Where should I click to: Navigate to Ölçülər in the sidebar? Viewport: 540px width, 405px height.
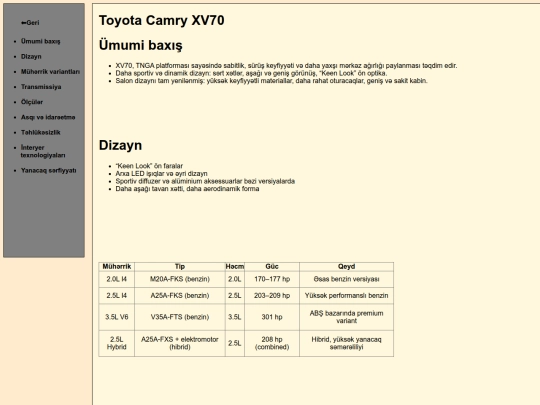[x=32, y=102]
